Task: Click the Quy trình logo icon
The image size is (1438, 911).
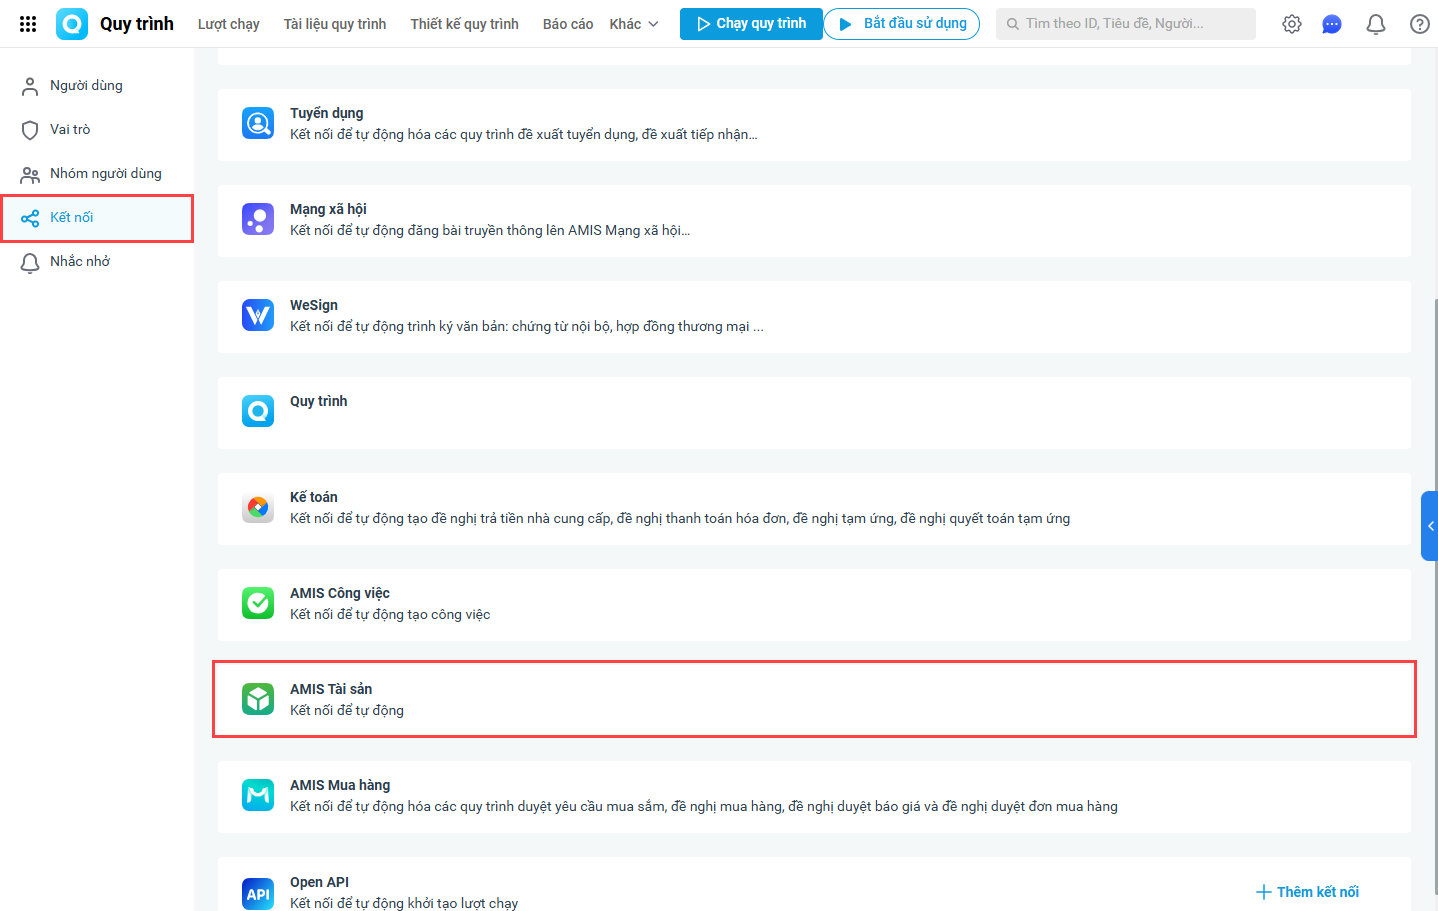Action: pos(72,24)
